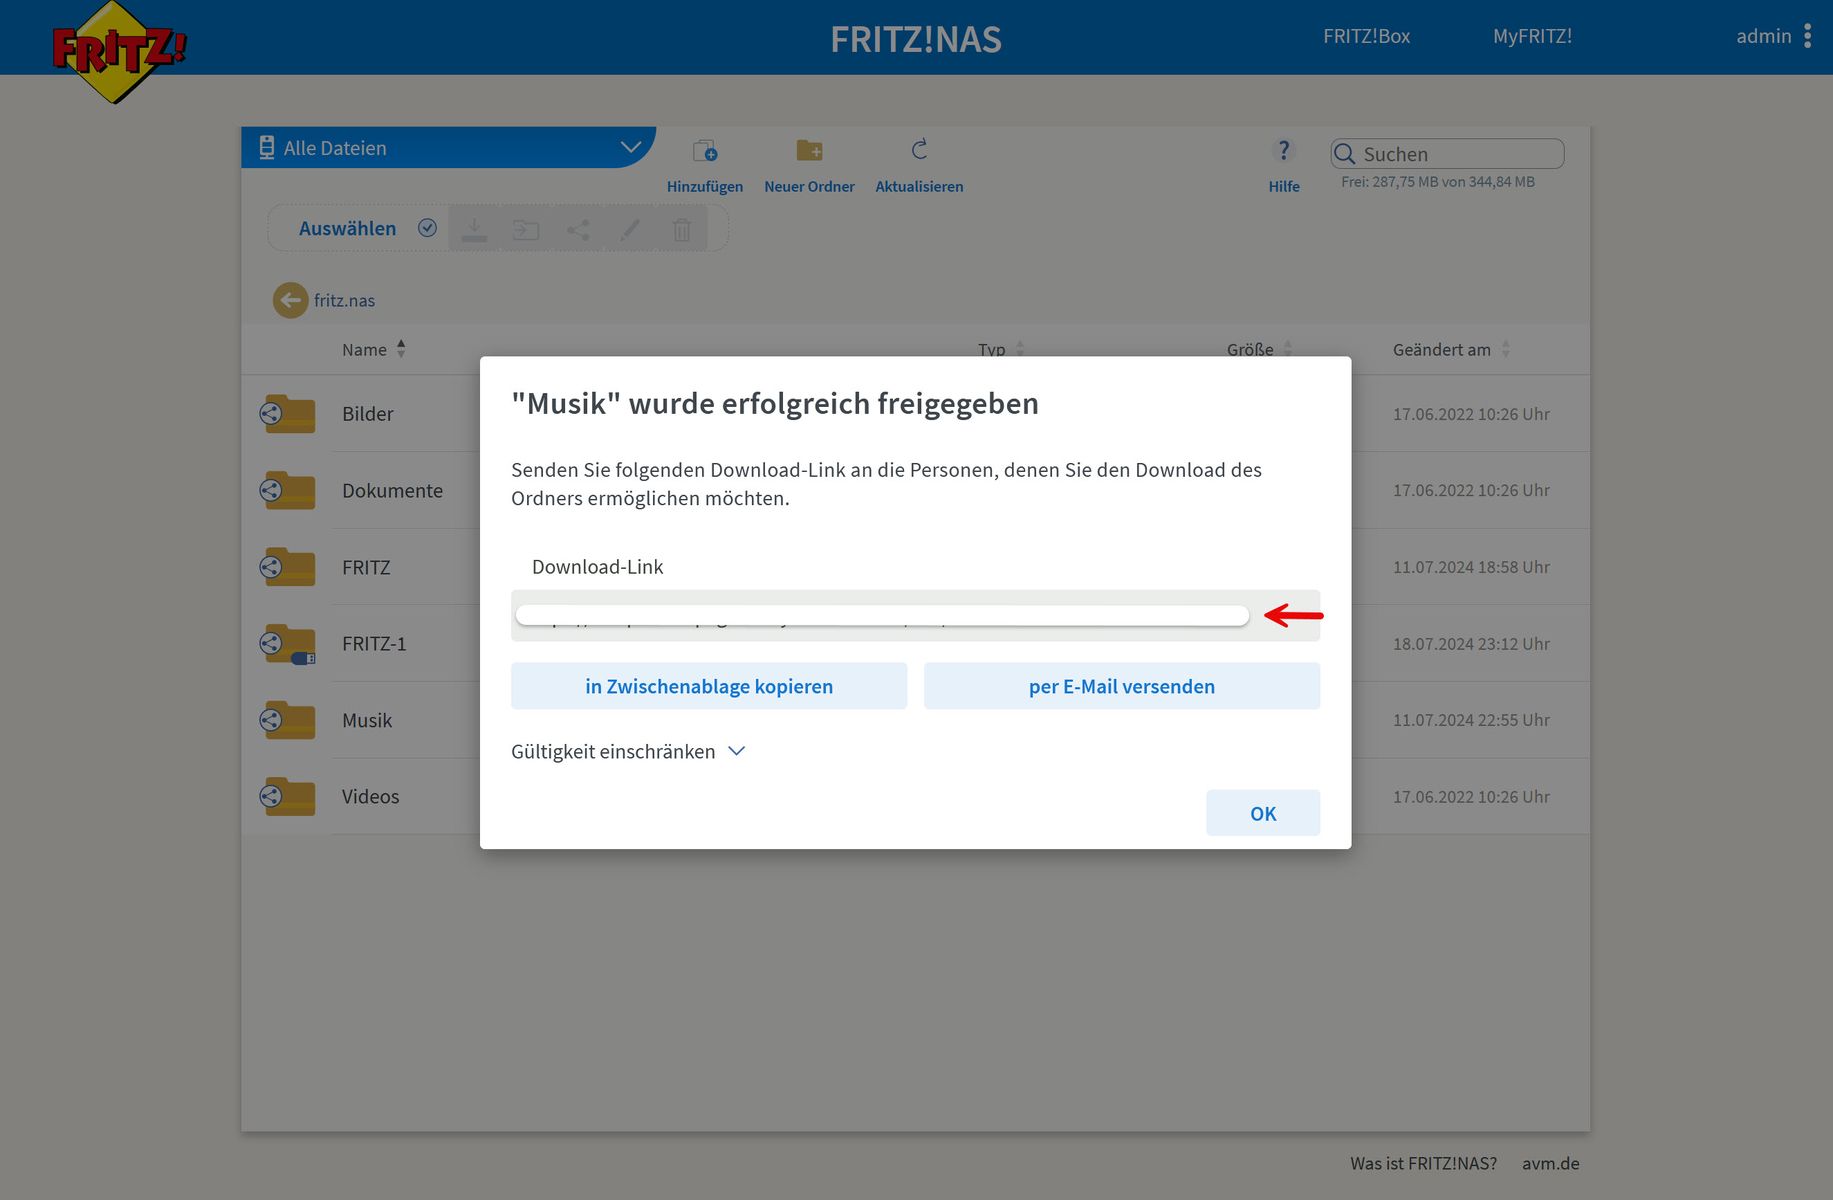Open the Dokumente folder icon

288,490
